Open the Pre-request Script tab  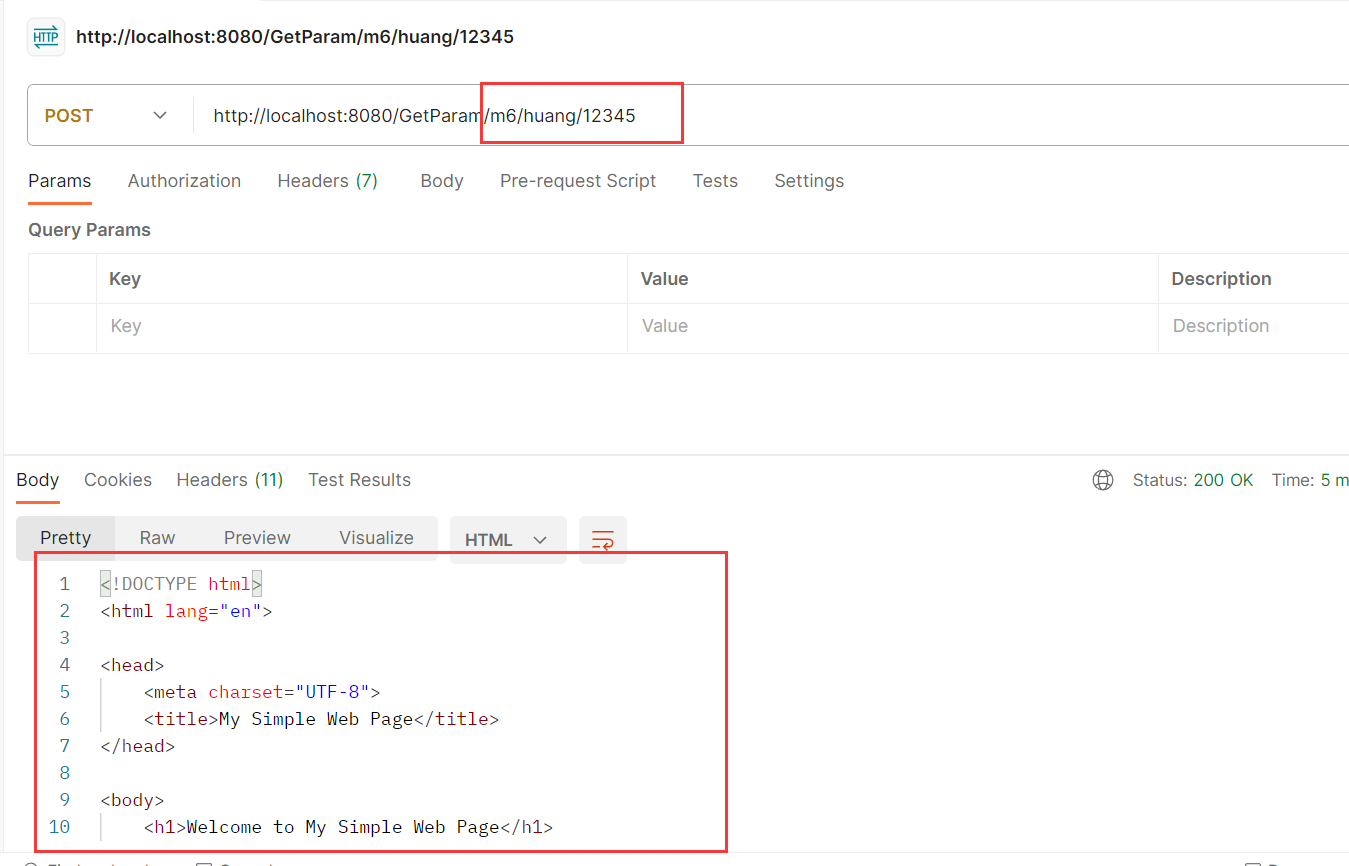tap(578, 181)
